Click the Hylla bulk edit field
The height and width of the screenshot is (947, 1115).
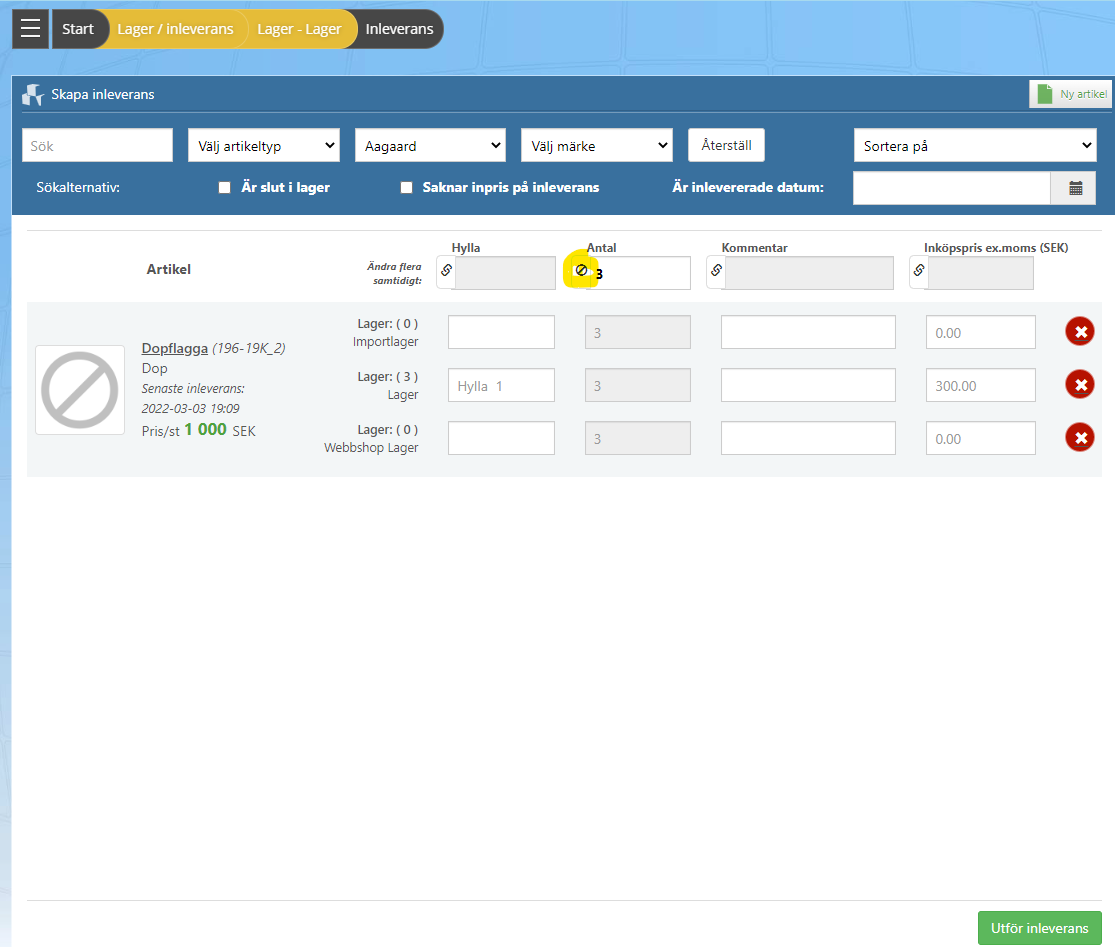[506, 273]
